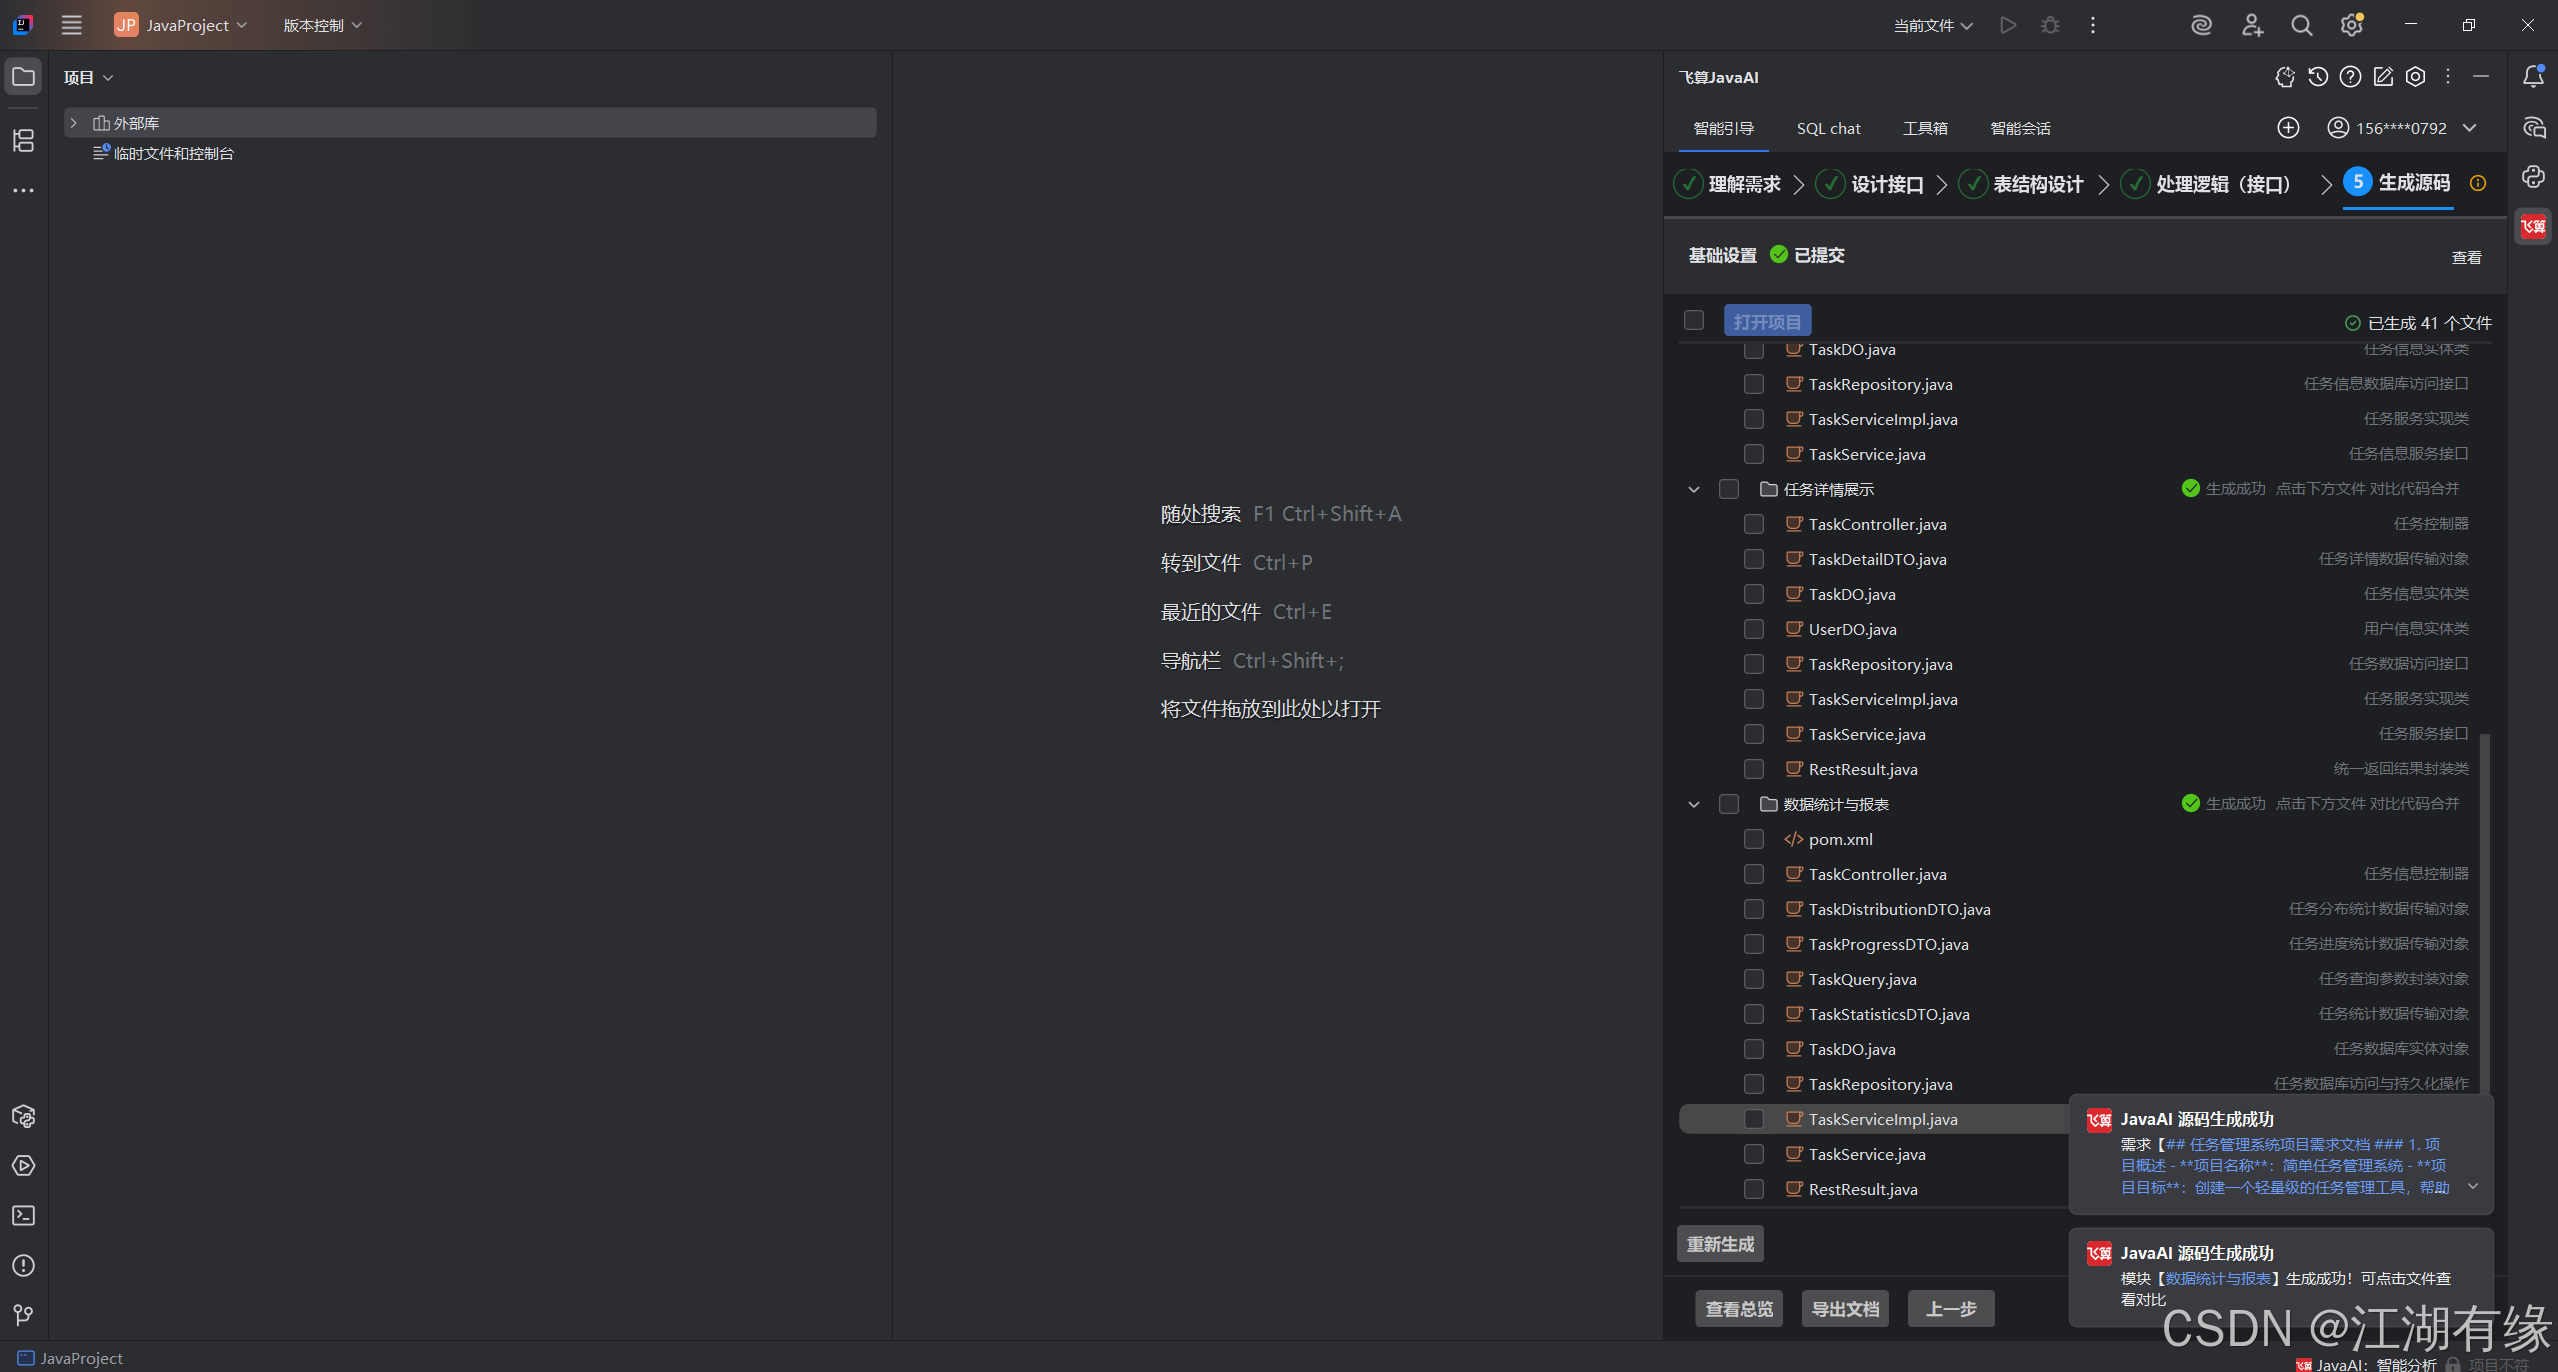The image size is (2558, 1372).
Task: Click the edit note icon in JavaAI panel
Action: click(x=2383, y=77)
